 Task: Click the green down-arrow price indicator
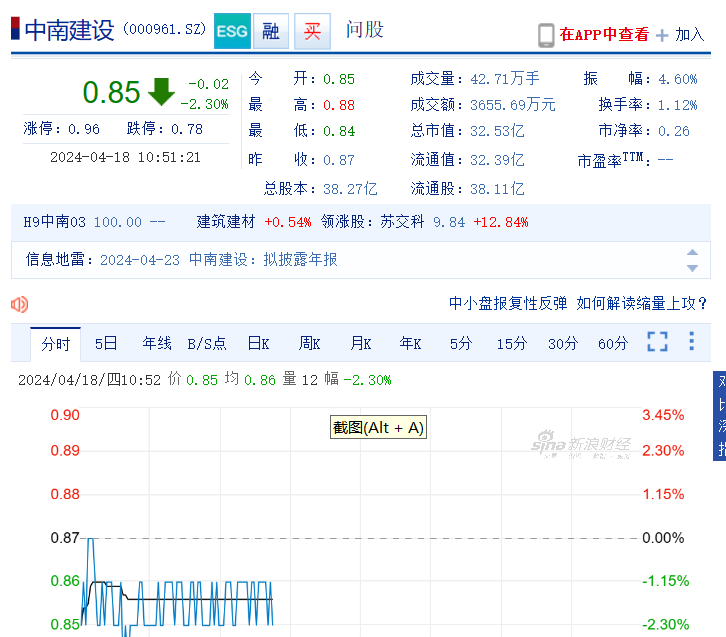[161, 92]
